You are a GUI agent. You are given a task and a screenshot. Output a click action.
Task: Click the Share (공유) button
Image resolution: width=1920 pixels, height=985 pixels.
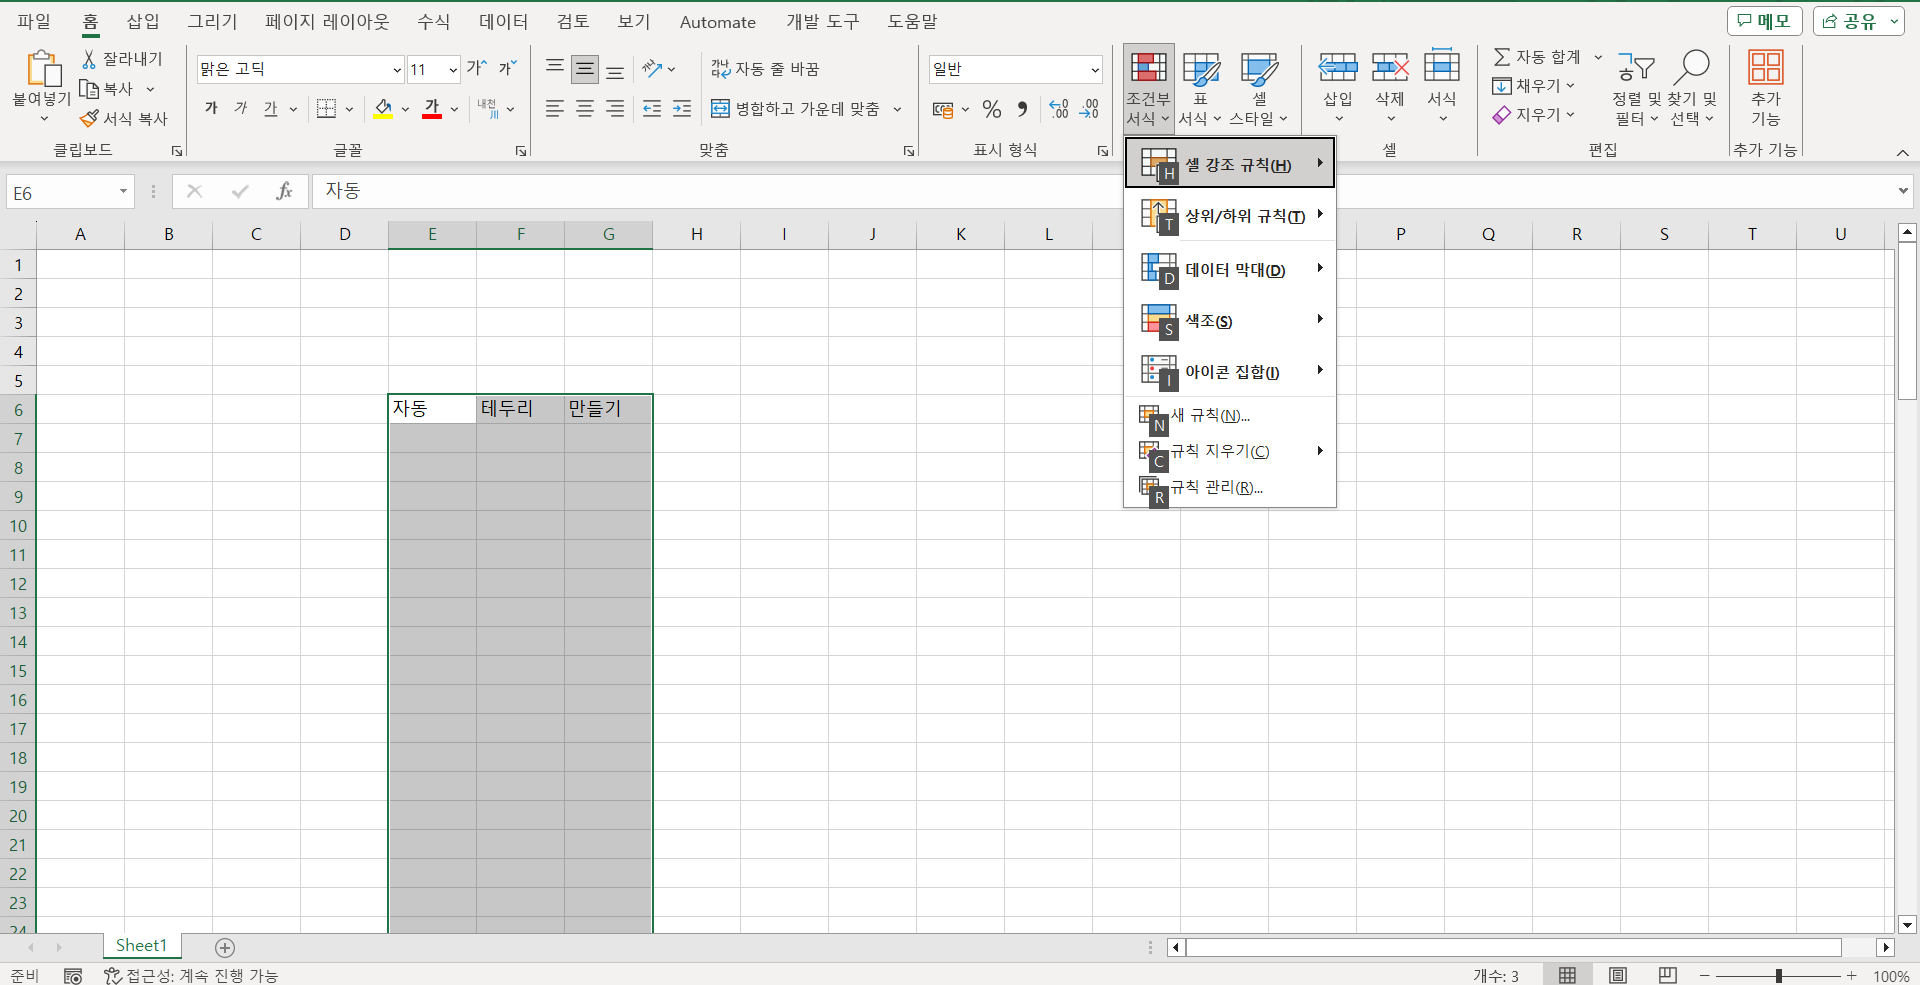(x=1858, y=21)
